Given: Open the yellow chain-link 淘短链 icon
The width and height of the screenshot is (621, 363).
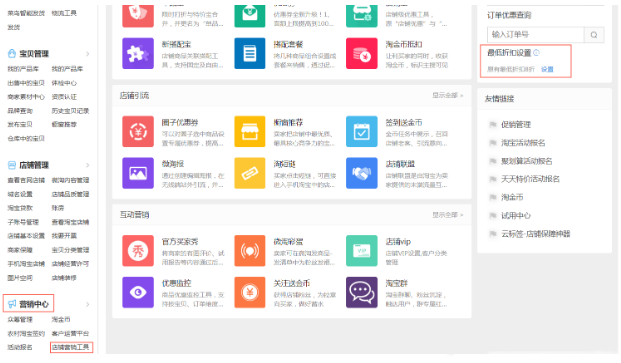Looking at the screenshot, I should coord(250,173).
